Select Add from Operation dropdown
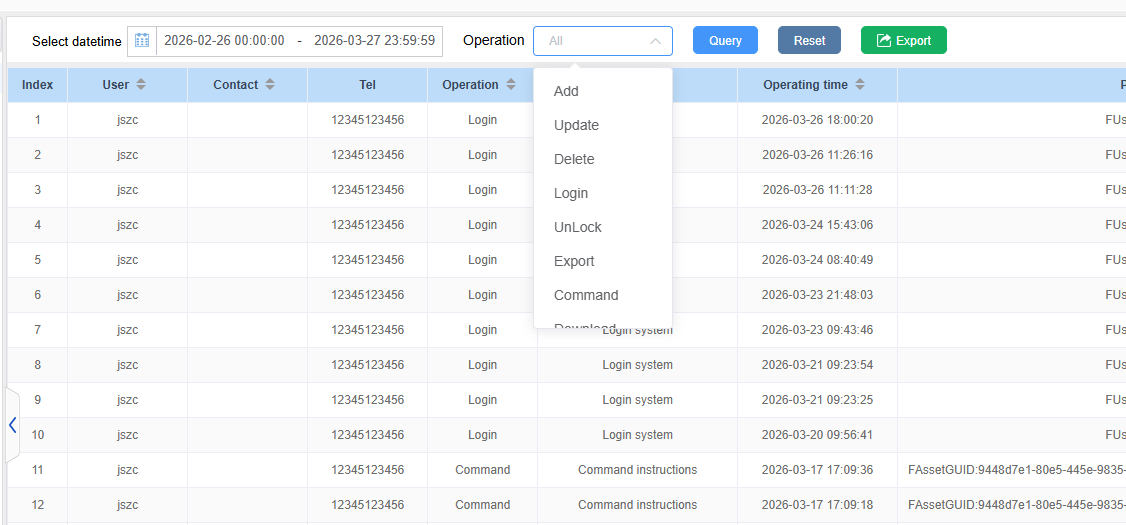Screen dimensions: 1126x525 566,91
